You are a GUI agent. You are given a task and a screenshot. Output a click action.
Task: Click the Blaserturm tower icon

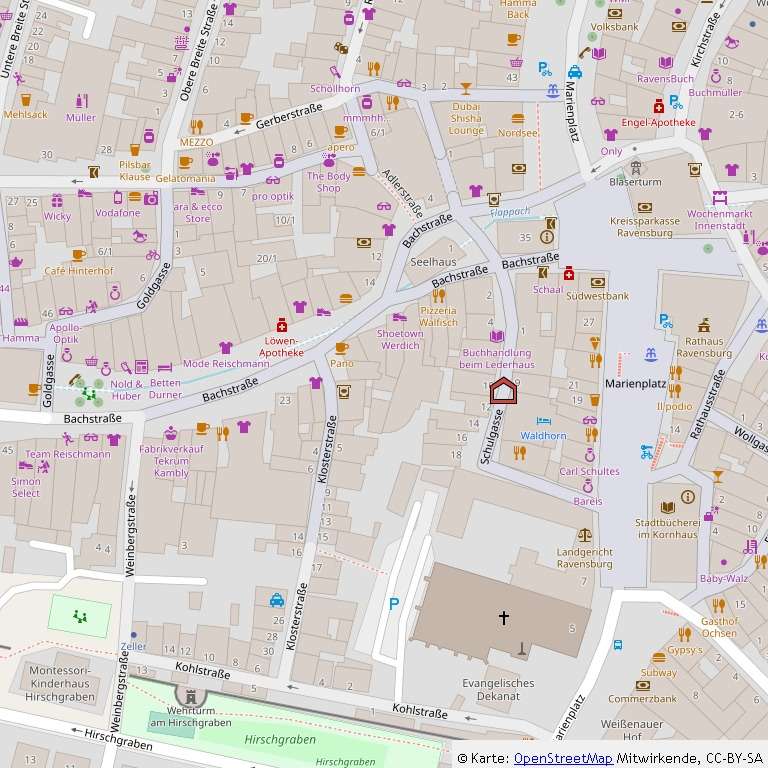click(636, 168)
